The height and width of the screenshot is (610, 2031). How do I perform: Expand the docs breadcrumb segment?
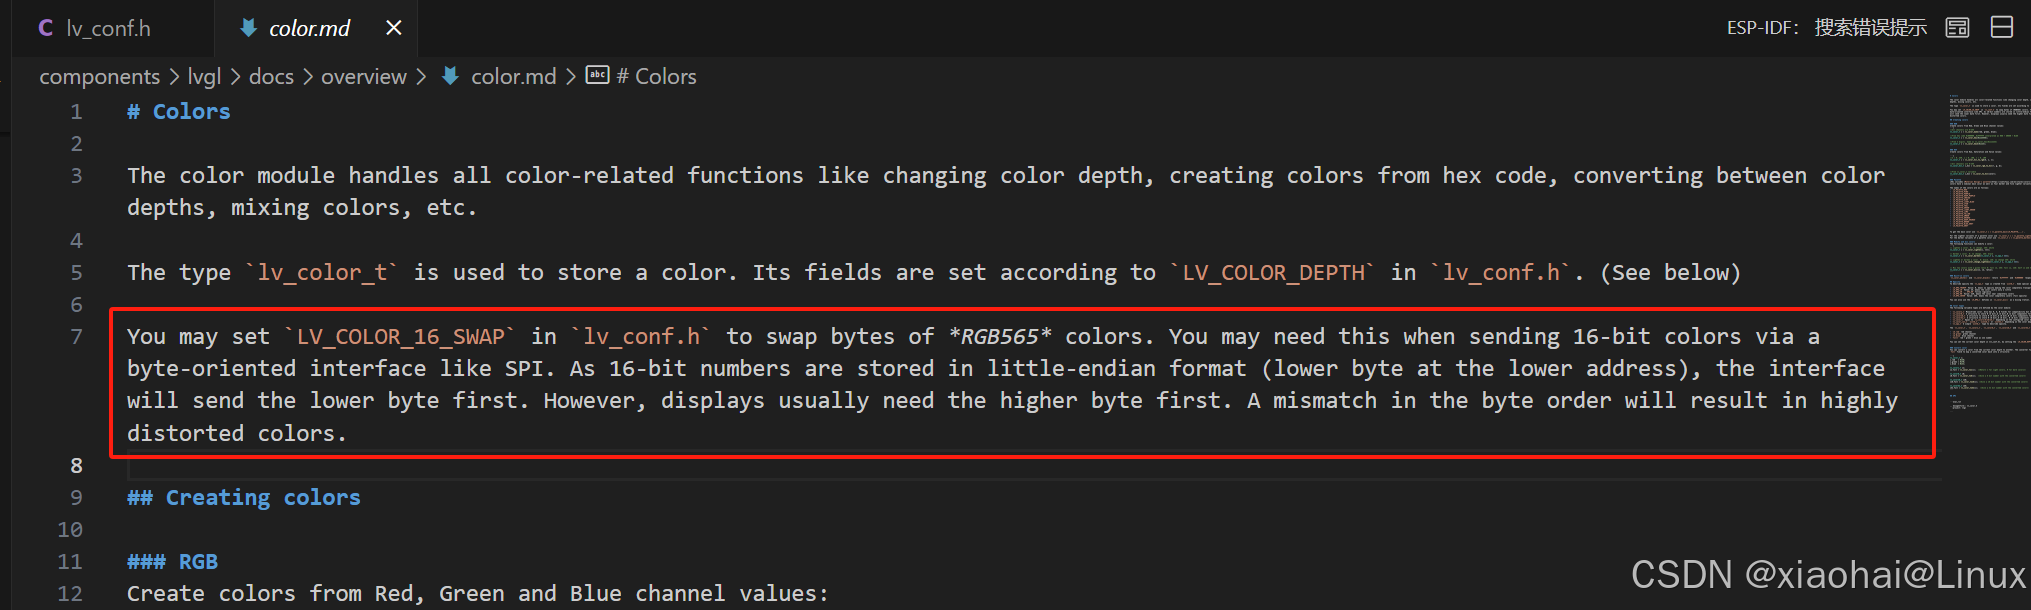click(x=271, y=76)
